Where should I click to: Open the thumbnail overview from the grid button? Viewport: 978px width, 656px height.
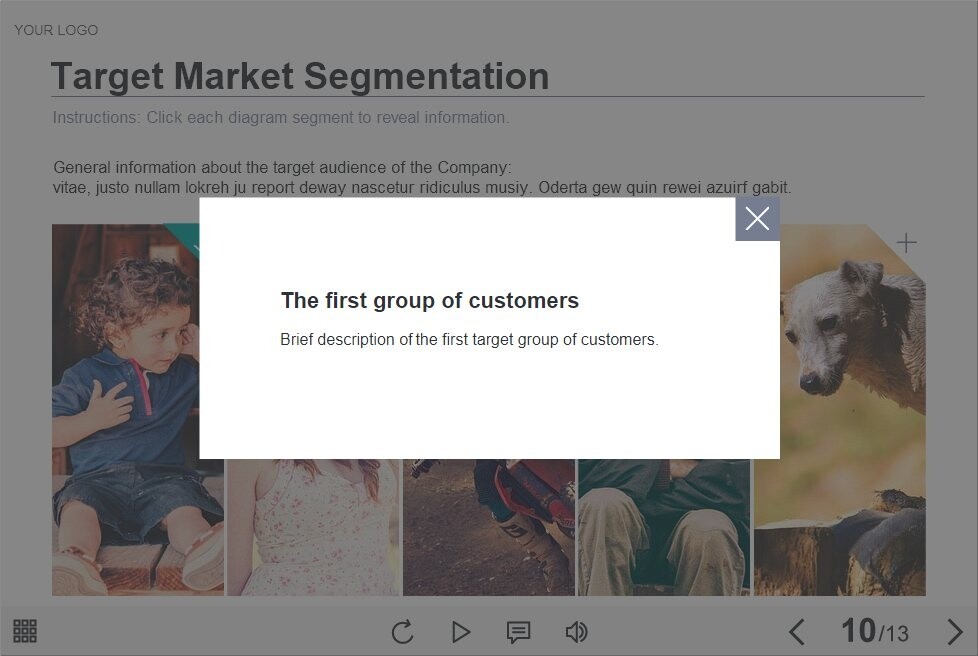click(24, 631)
